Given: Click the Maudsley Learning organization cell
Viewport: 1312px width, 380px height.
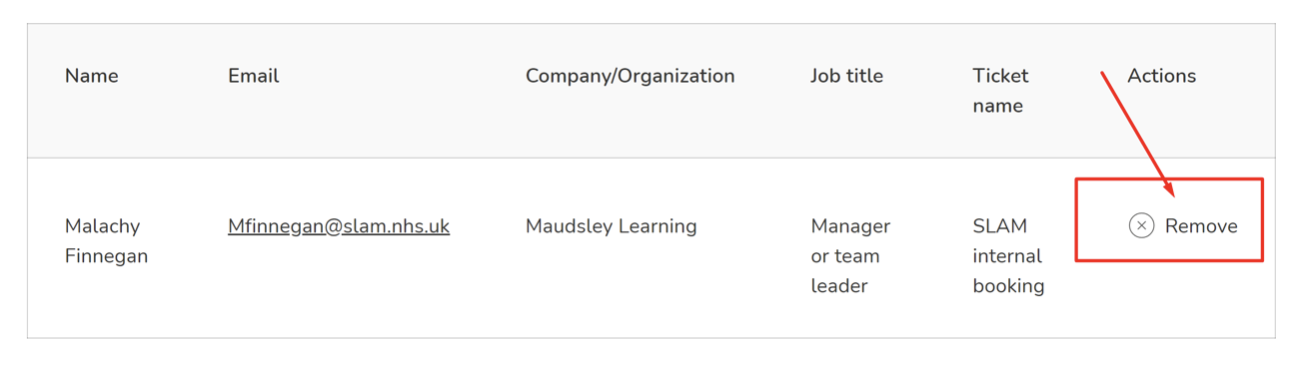Looking at the screenshot, I should click(611, 227).
